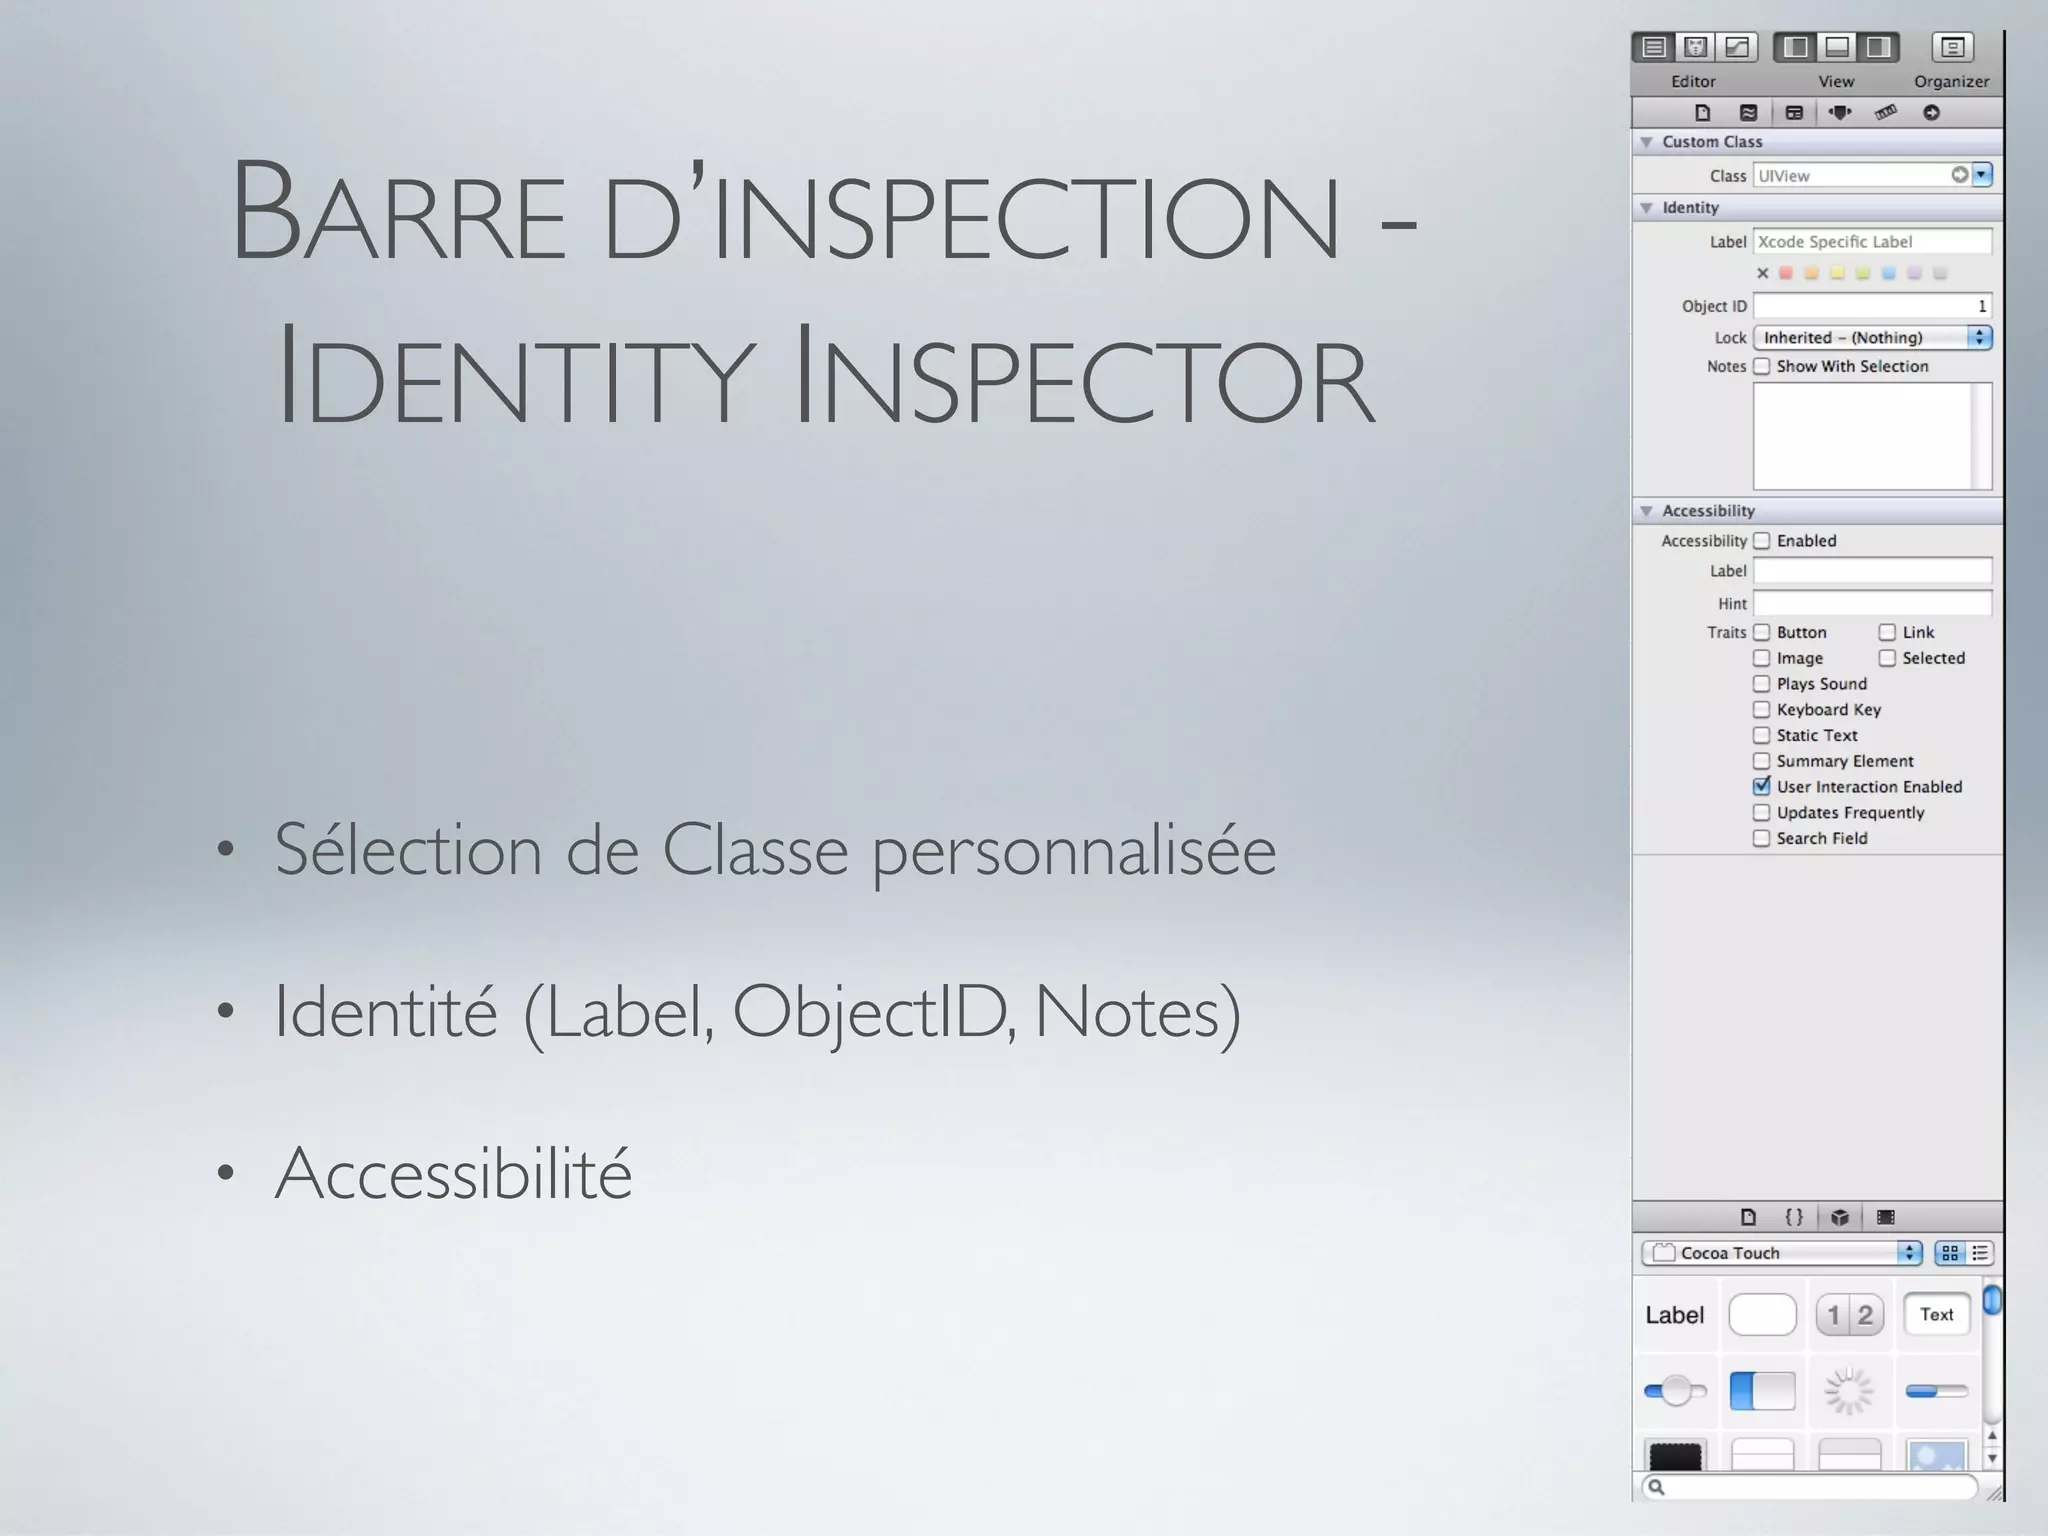Image resolution: width=2048 pixels, height=1536 pixels.
Task: Click the Accessibility Label field
Action: (x=1872, y=571)
